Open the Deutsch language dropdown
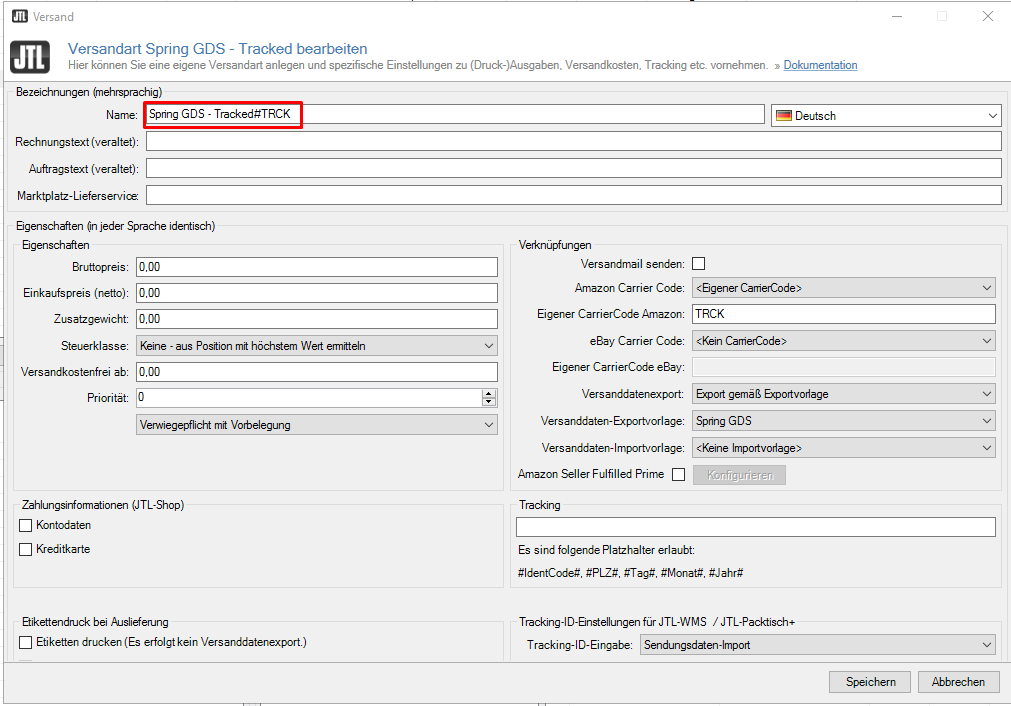1011x706 pixels. tap(886, 116)
